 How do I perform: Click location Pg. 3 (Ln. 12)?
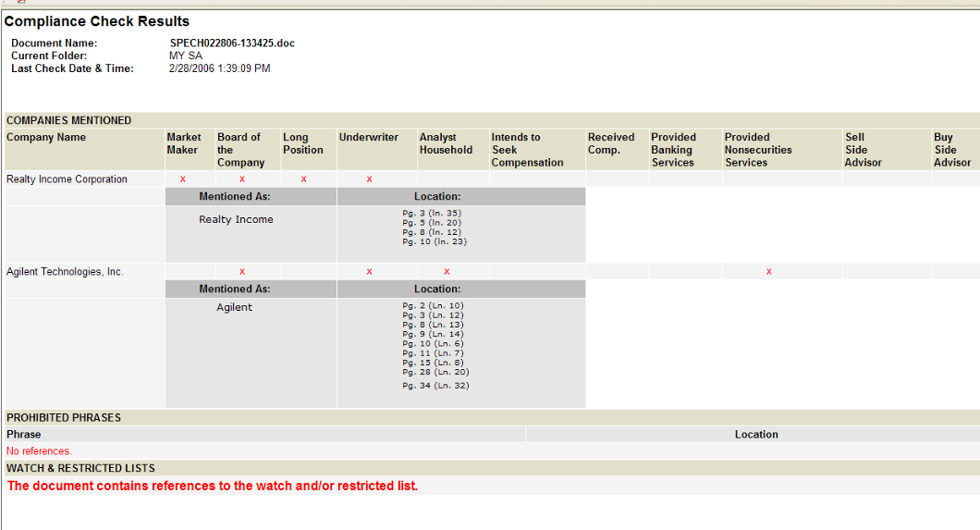click(x=433, y=315)
